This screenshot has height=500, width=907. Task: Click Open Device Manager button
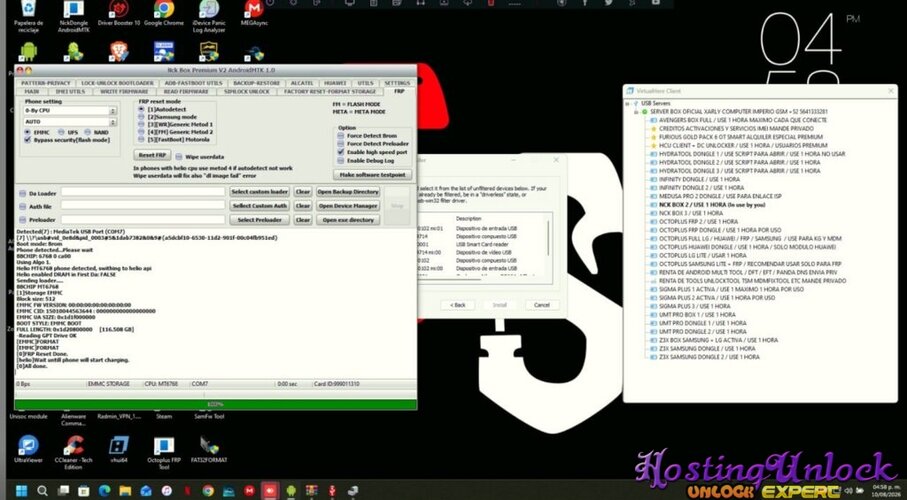348,205
